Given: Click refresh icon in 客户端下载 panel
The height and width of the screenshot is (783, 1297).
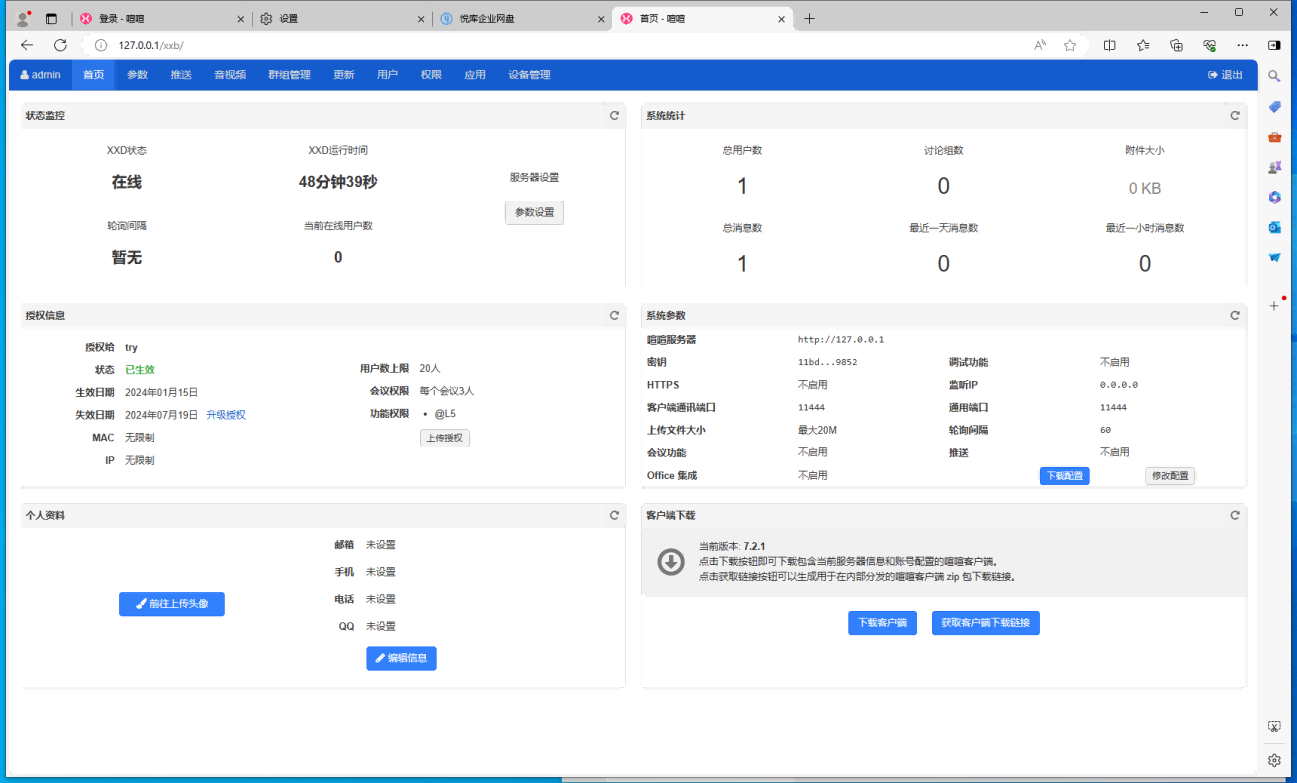Looking at the screenshot, I should pyautogui.click(x=1235, y=515).
